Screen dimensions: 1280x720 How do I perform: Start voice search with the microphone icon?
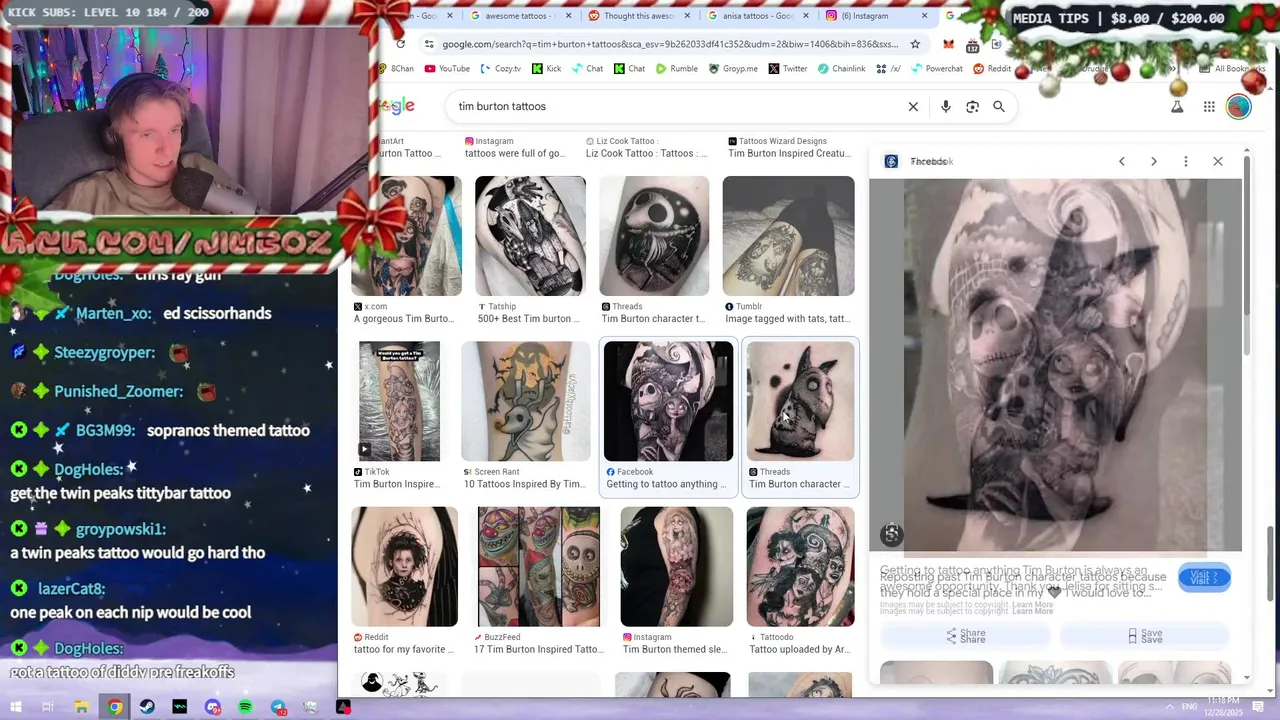[945, 106]
